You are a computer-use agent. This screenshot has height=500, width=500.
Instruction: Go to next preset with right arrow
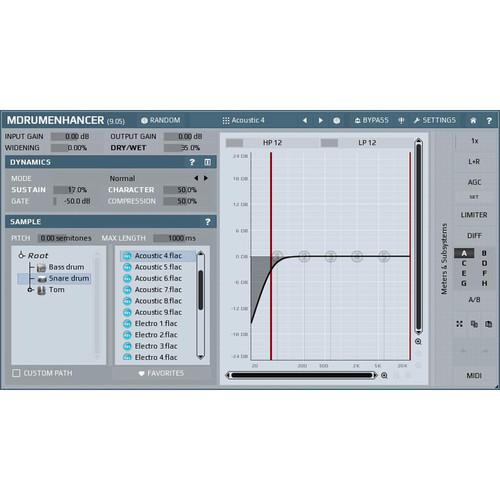coord(321,120)
